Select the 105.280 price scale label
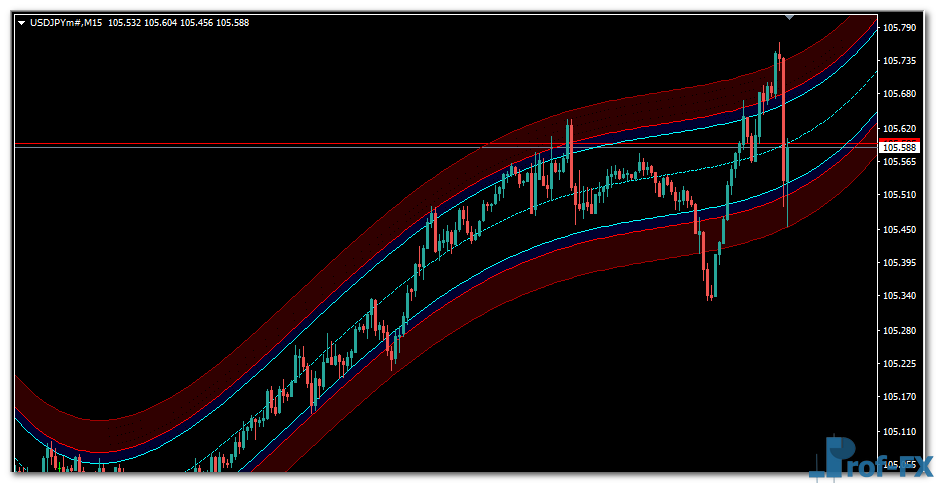Screen dimensions: 936x483 (x=900, y=330)
